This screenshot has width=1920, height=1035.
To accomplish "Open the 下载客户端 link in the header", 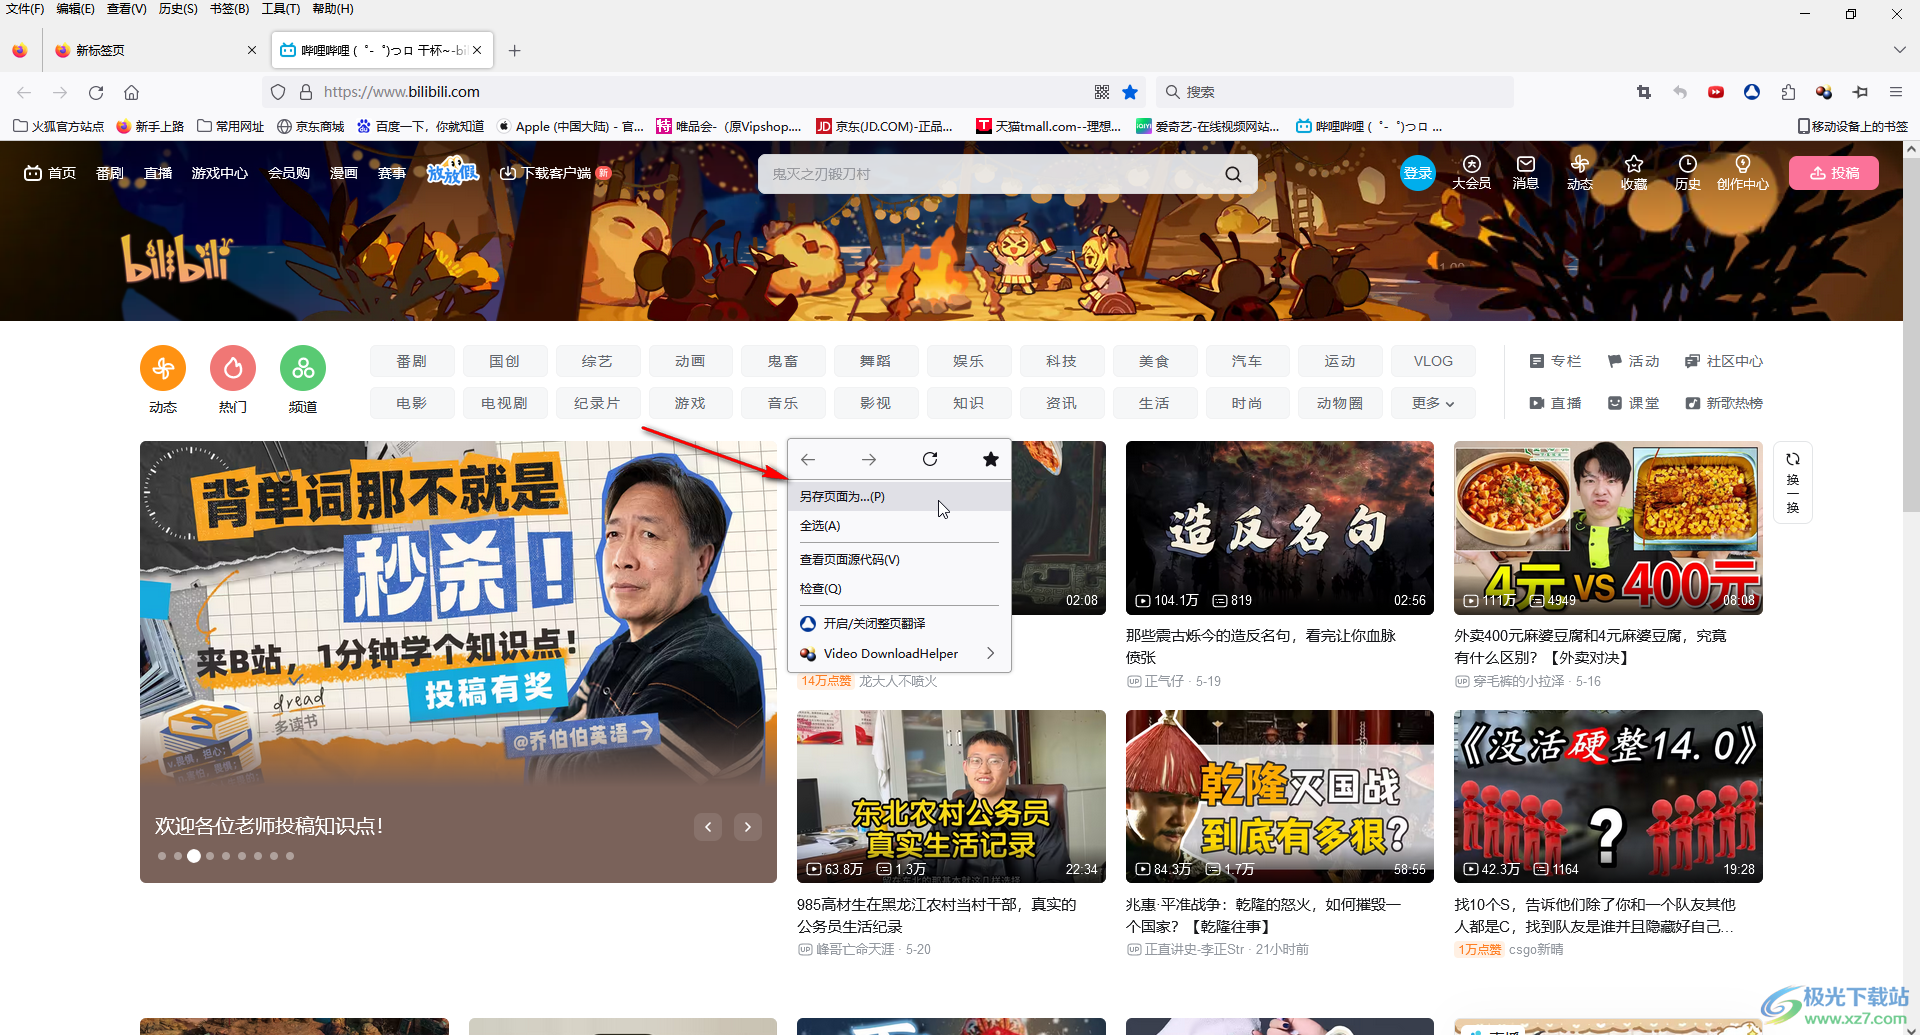I will tap(555, 173).
